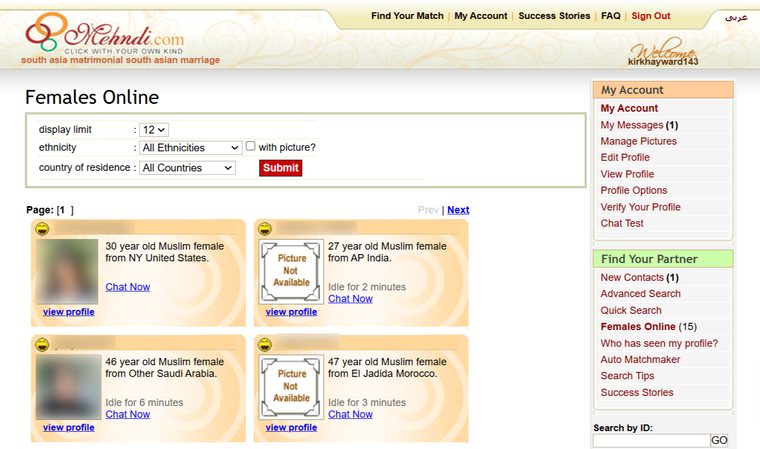Open Find Your Match in top menu
This screenshot has height=449, width=760.
click(x=407, y=16)
